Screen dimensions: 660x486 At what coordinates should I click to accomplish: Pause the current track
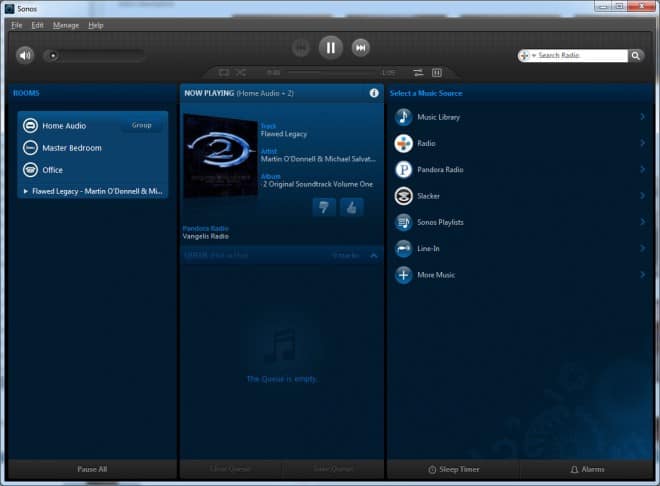pyautogui.click(x=331, y=47)
